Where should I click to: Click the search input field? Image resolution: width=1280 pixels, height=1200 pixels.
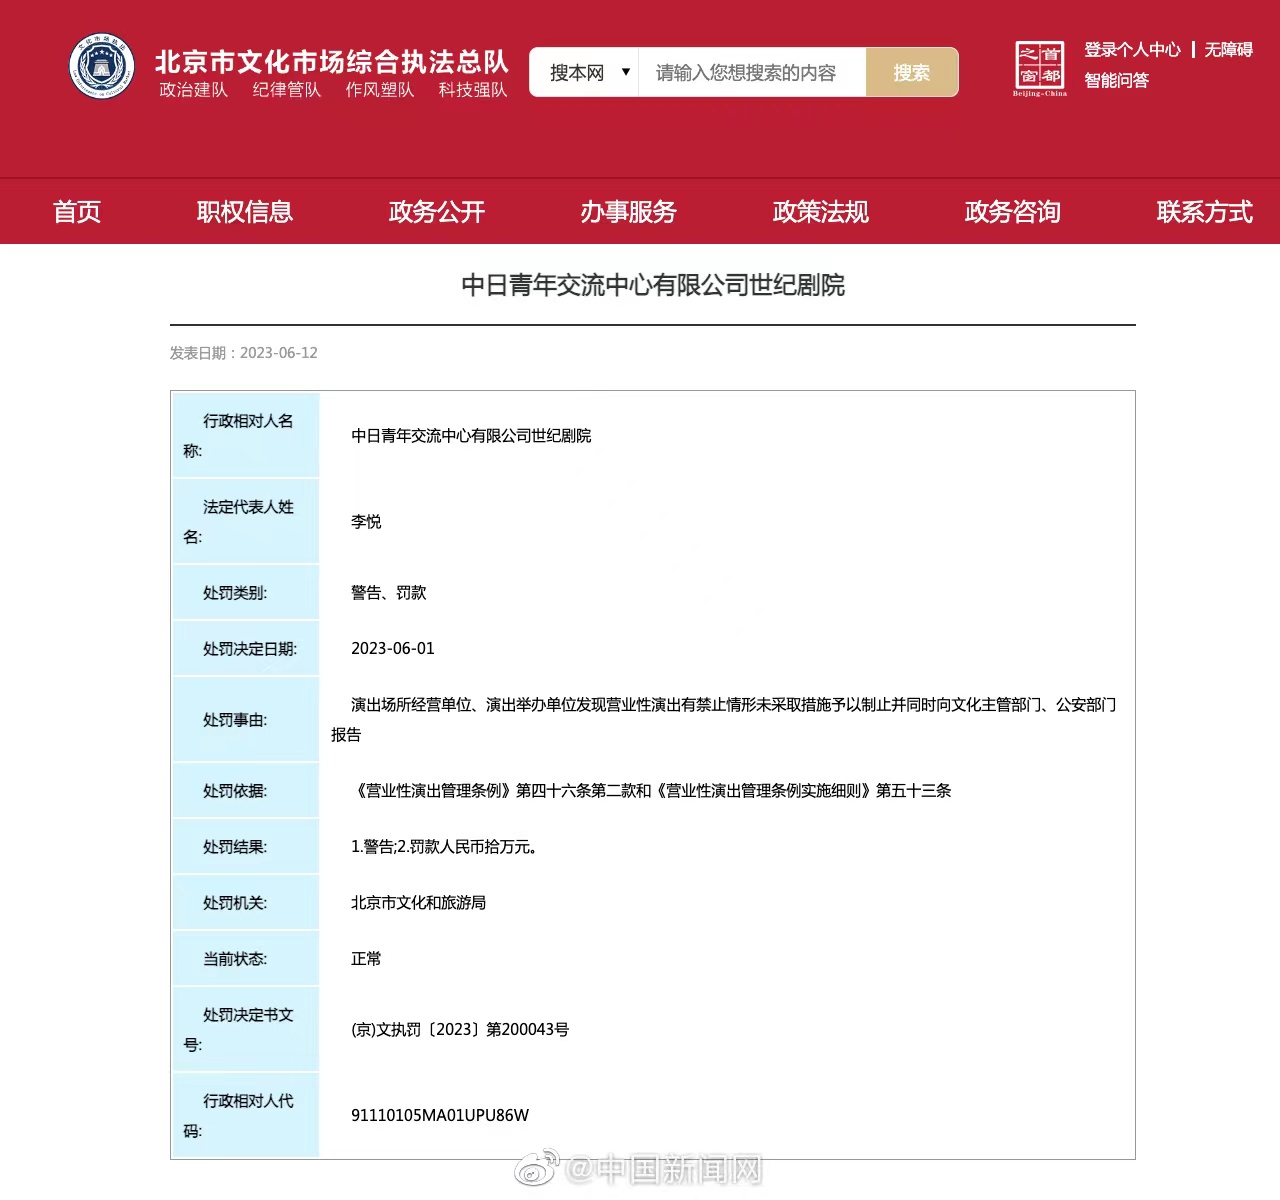tap(751, 73)
